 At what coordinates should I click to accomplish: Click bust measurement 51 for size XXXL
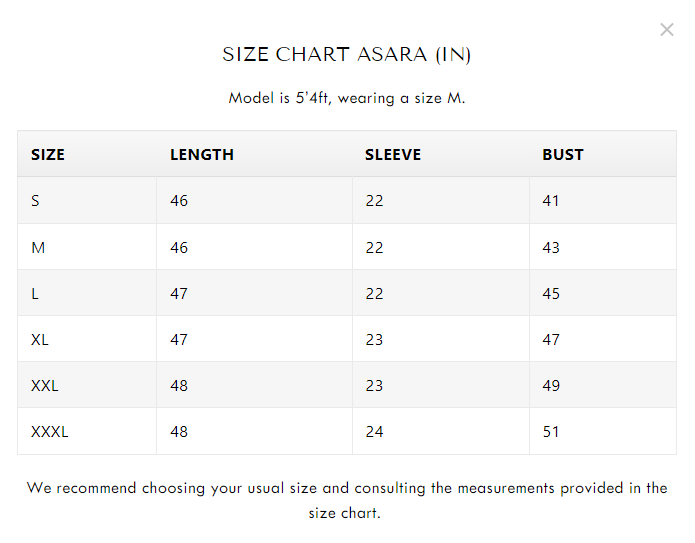coord(551,432)
